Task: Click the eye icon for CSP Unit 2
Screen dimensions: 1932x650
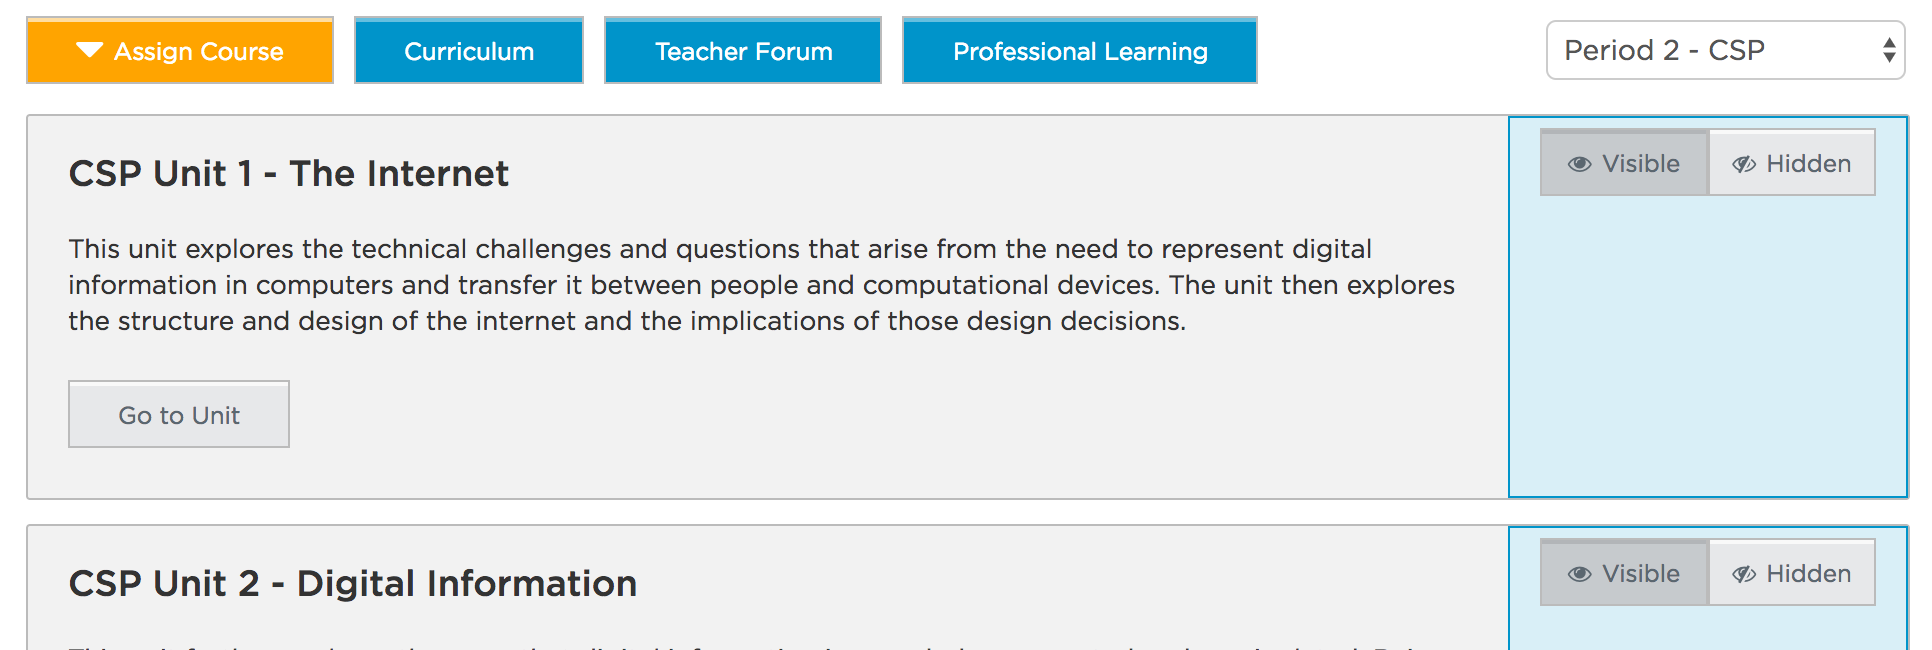Action: [1579, 574]
